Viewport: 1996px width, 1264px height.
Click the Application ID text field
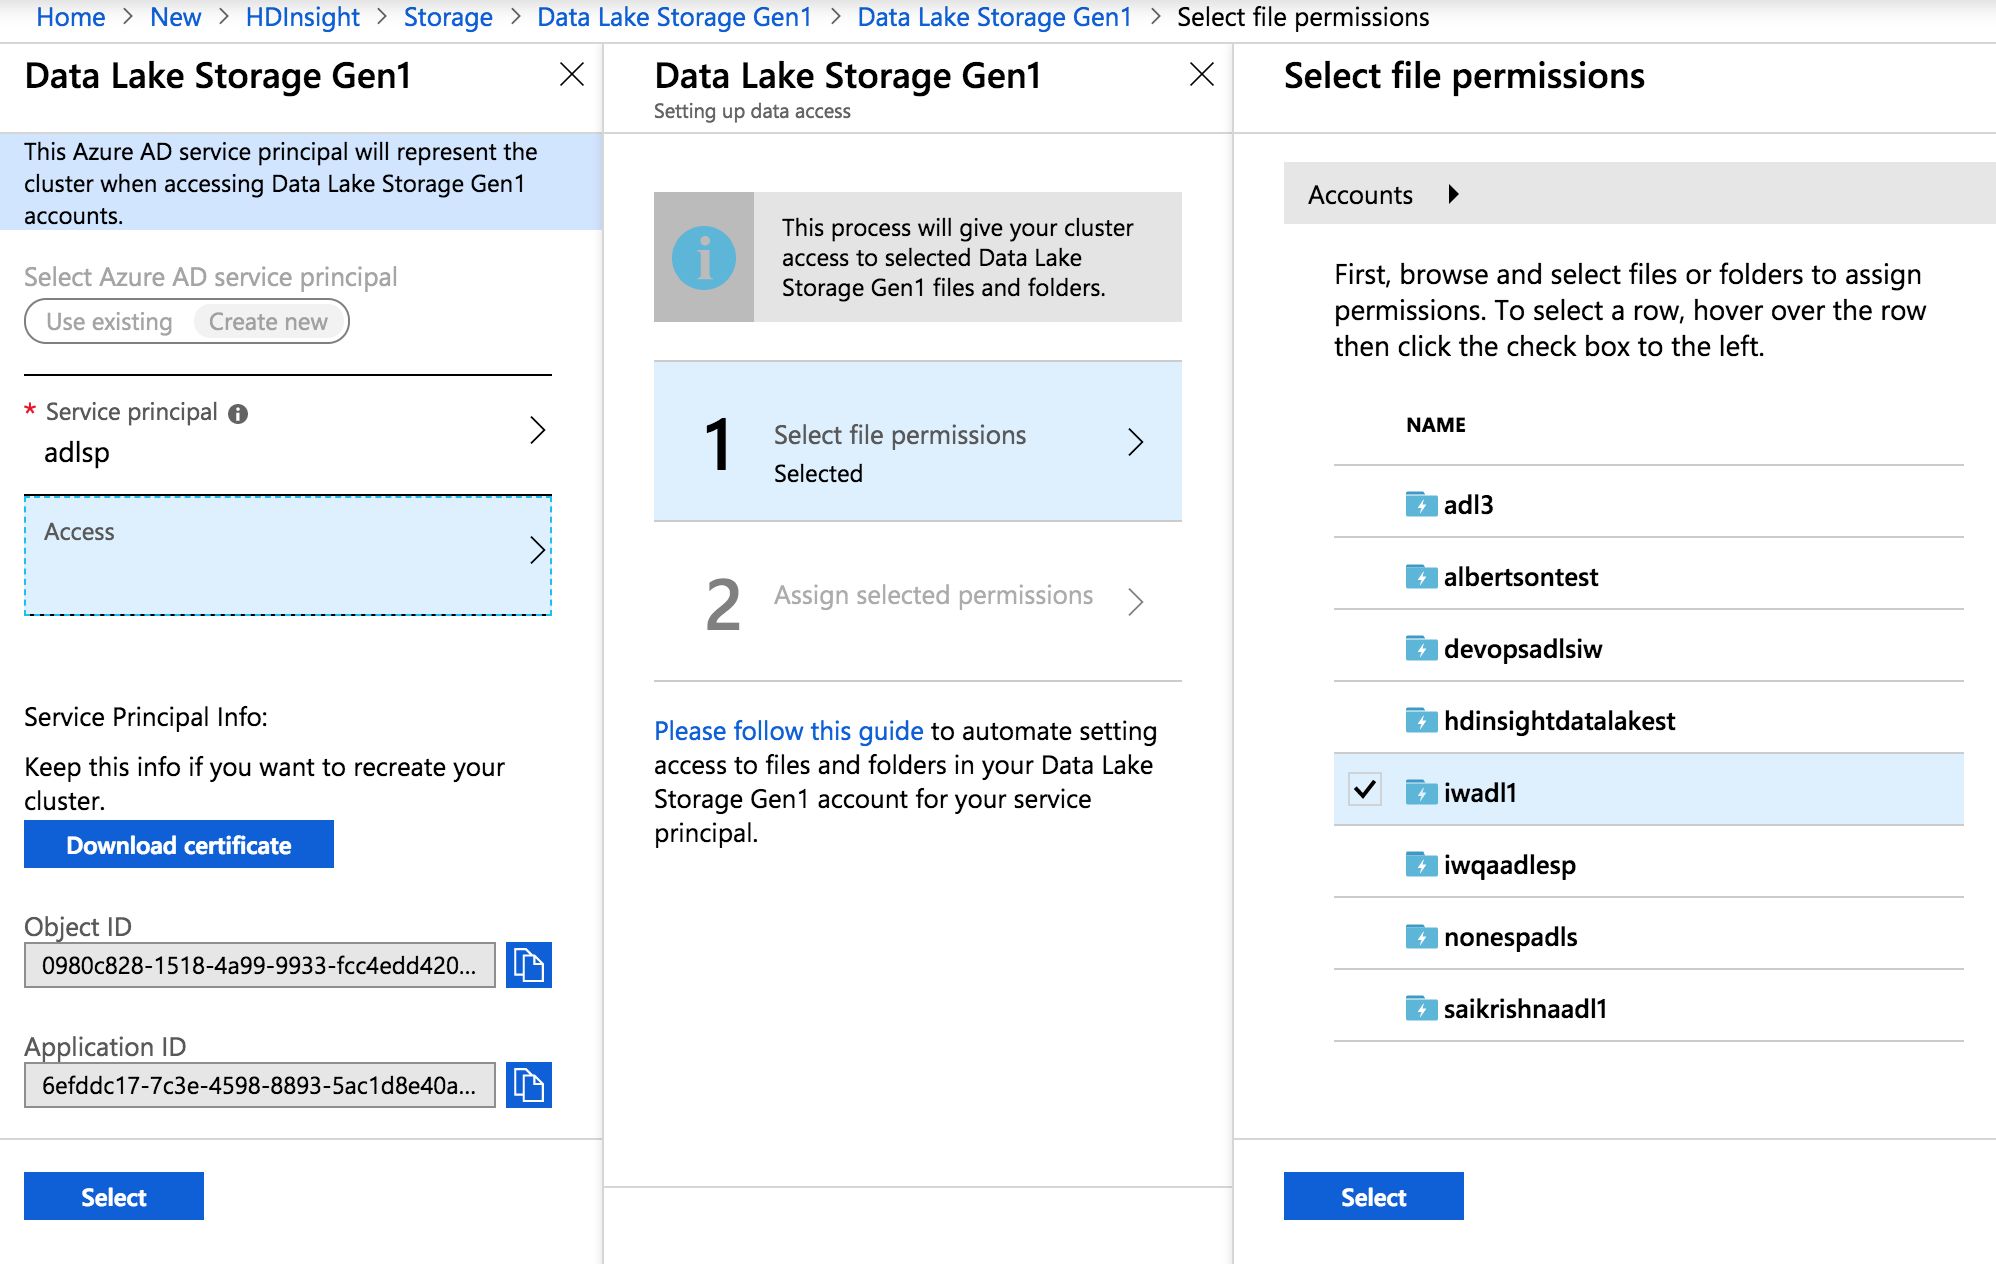pyautogui.click(x=260, y=1085)
